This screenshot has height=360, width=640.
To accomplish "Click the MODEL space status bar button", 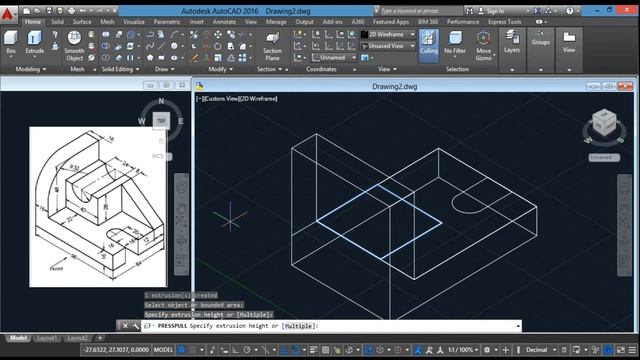I will pos(163,350).
